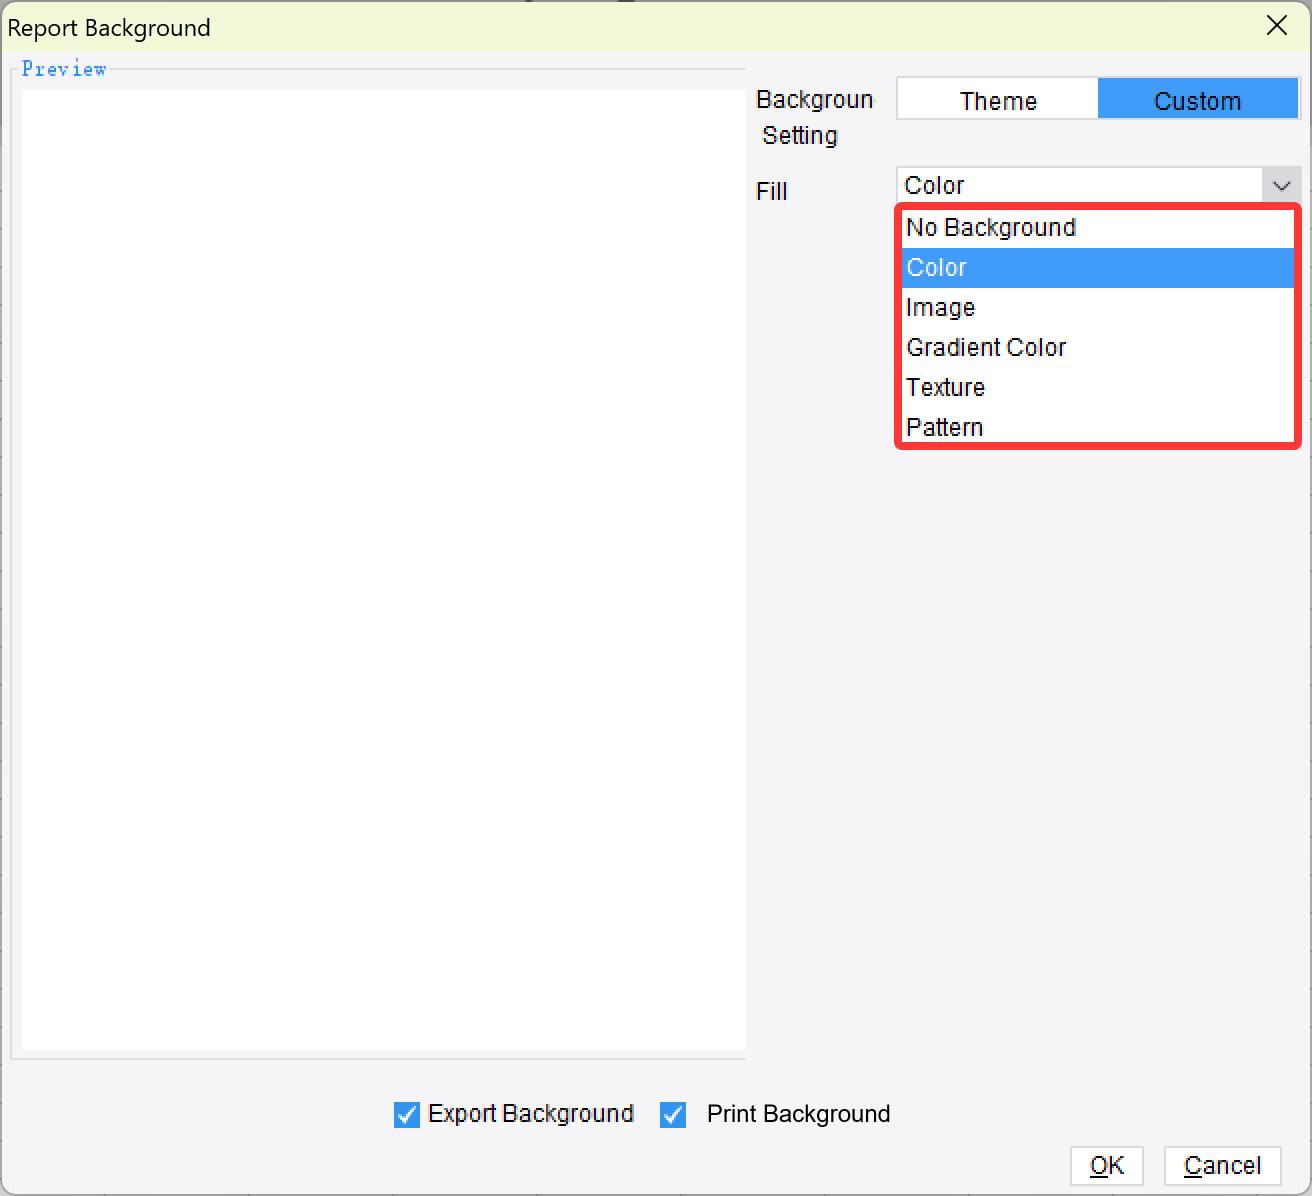
Task: Close the Report Background window
Action: click(1277, 26)
